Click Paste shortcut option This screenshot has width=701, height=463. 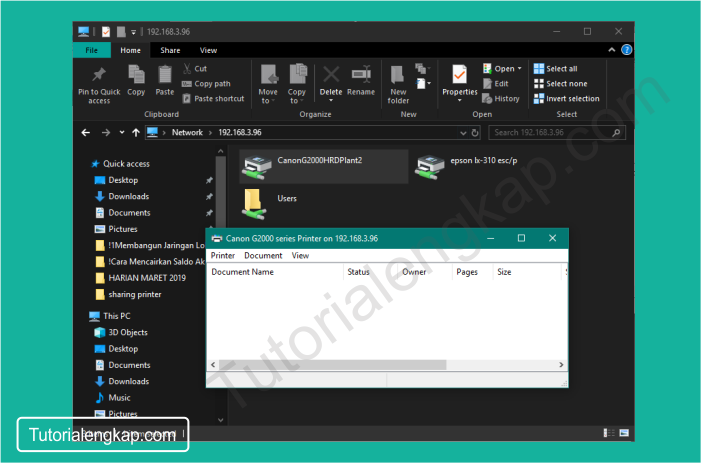click(x=213, y=98)
